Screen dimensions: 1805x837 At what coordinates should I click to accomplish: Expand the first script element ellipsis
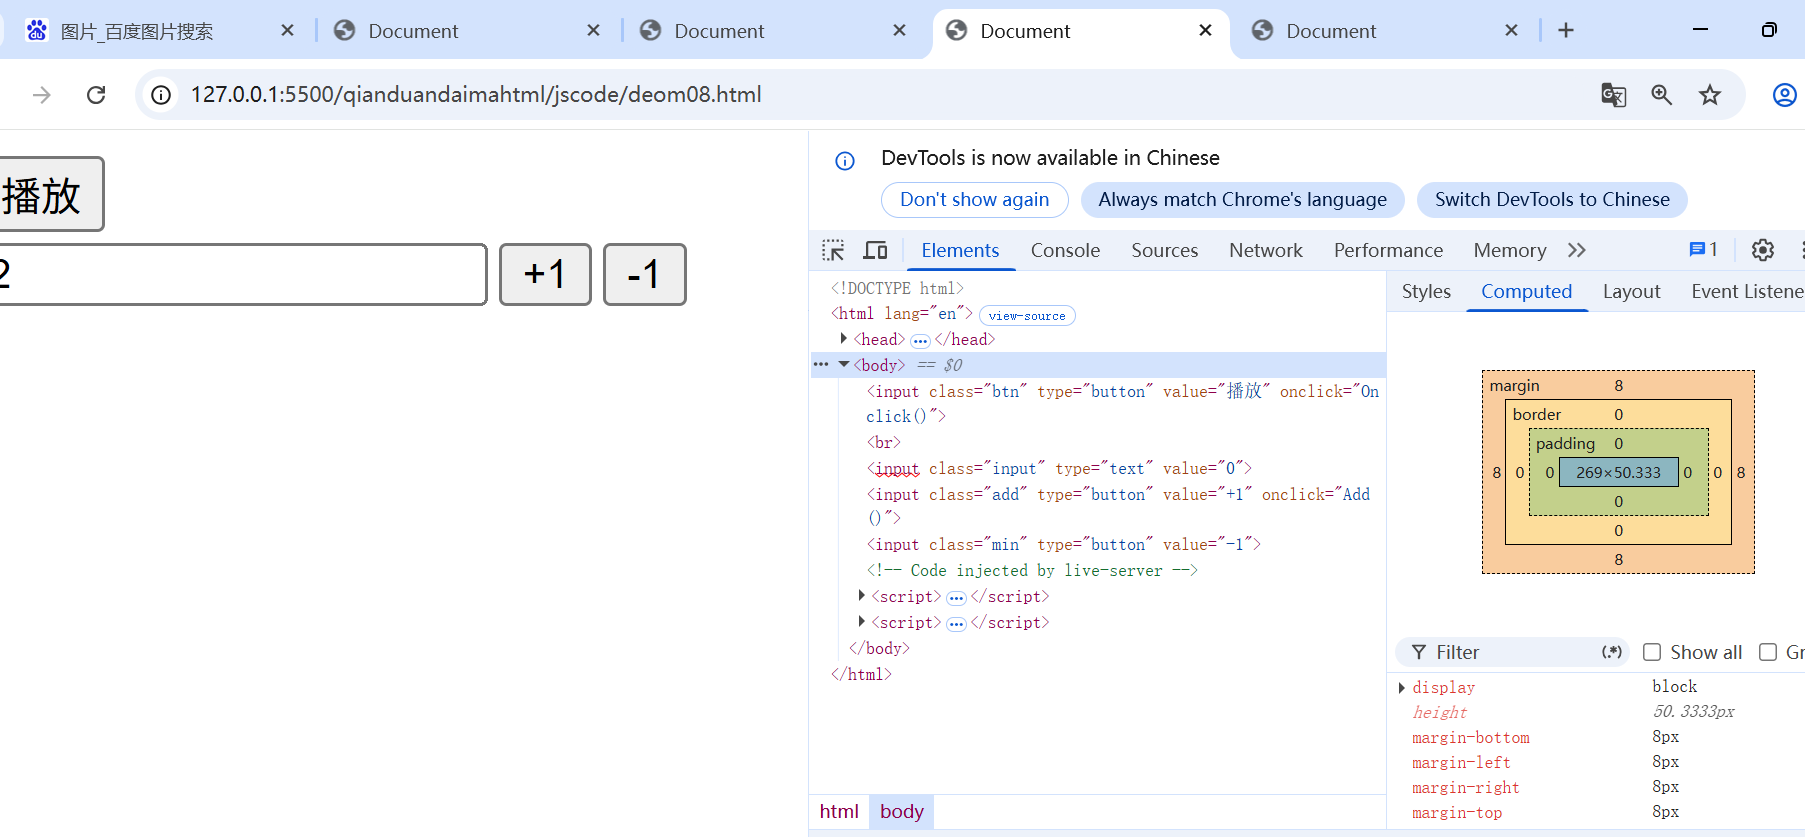pyautogui.click(x=956, y=598)
